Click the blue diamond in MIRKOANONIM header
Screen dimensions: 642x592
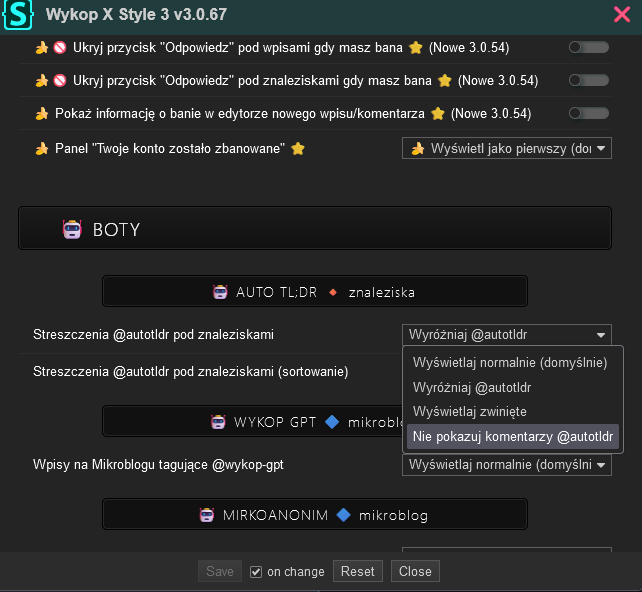(x=343, y=515)
